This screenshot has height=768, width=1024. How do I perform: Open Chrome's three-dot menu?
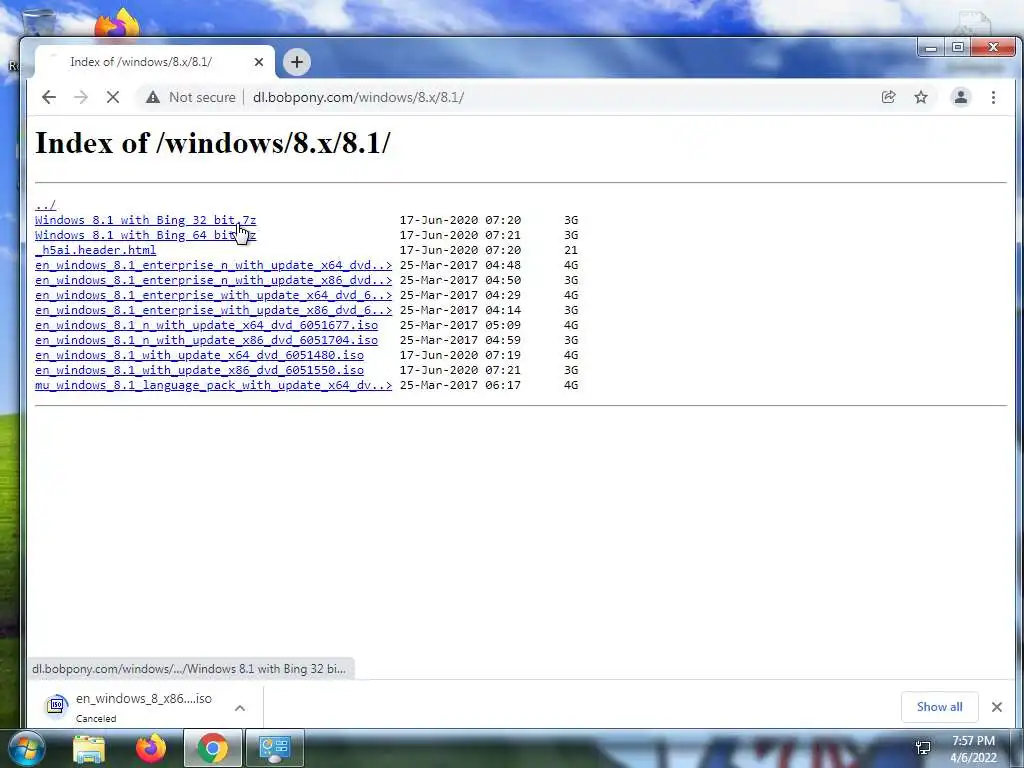(993, 97)
